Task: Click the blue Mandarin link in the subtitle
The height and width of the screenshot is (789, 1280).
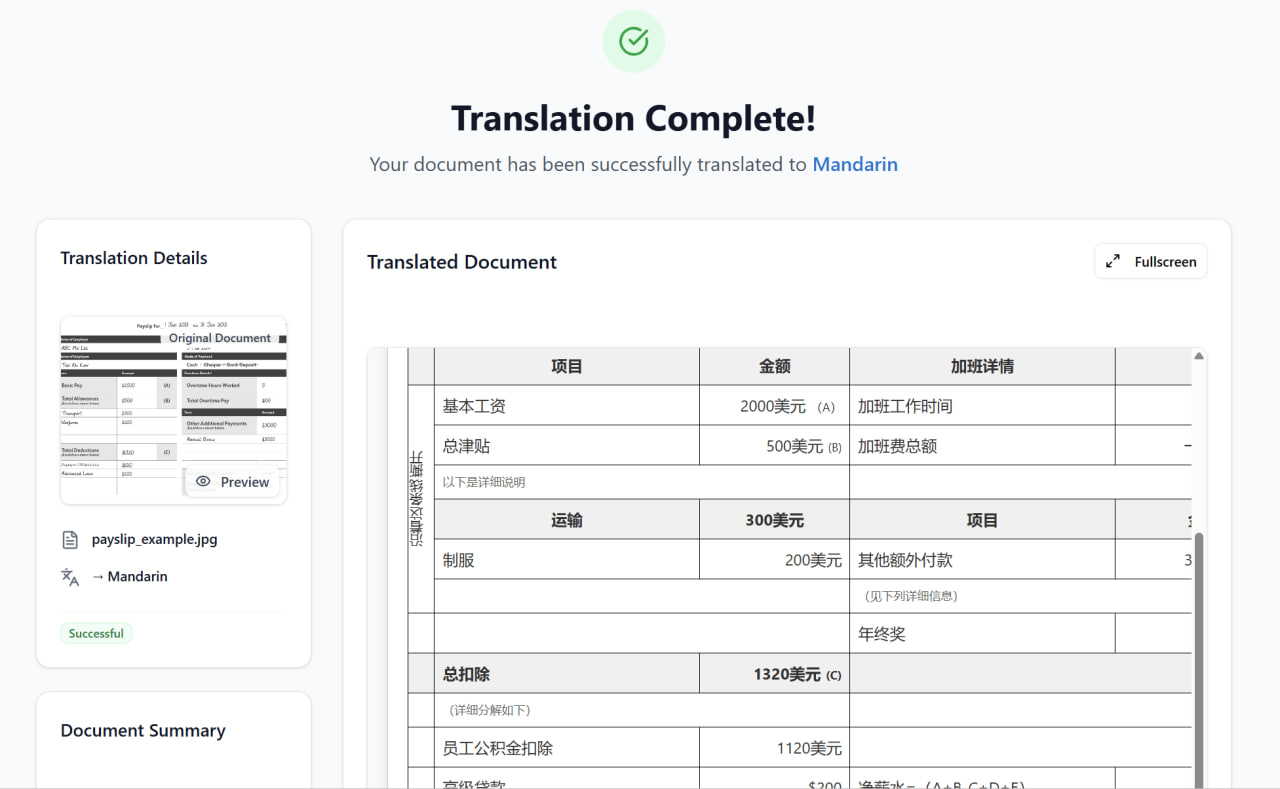Action: 854,164
